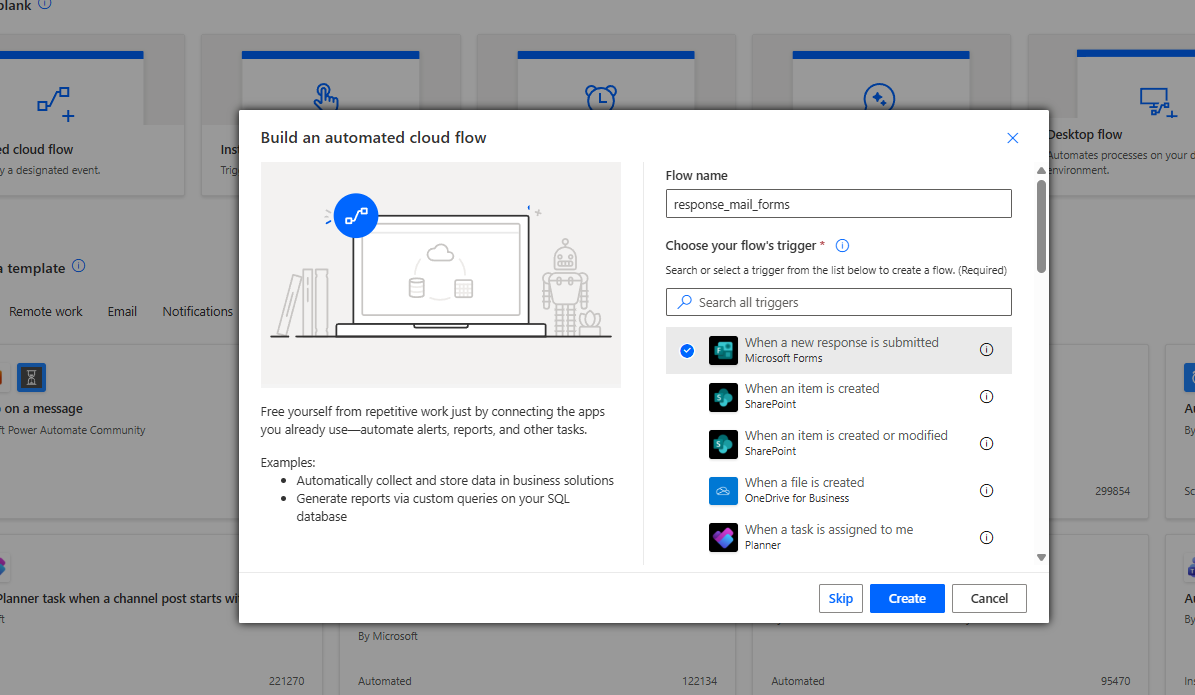This screenshot has height=695, width=1195.
Task: Select 'When an item is created' trigger
Action: (811, 389)
